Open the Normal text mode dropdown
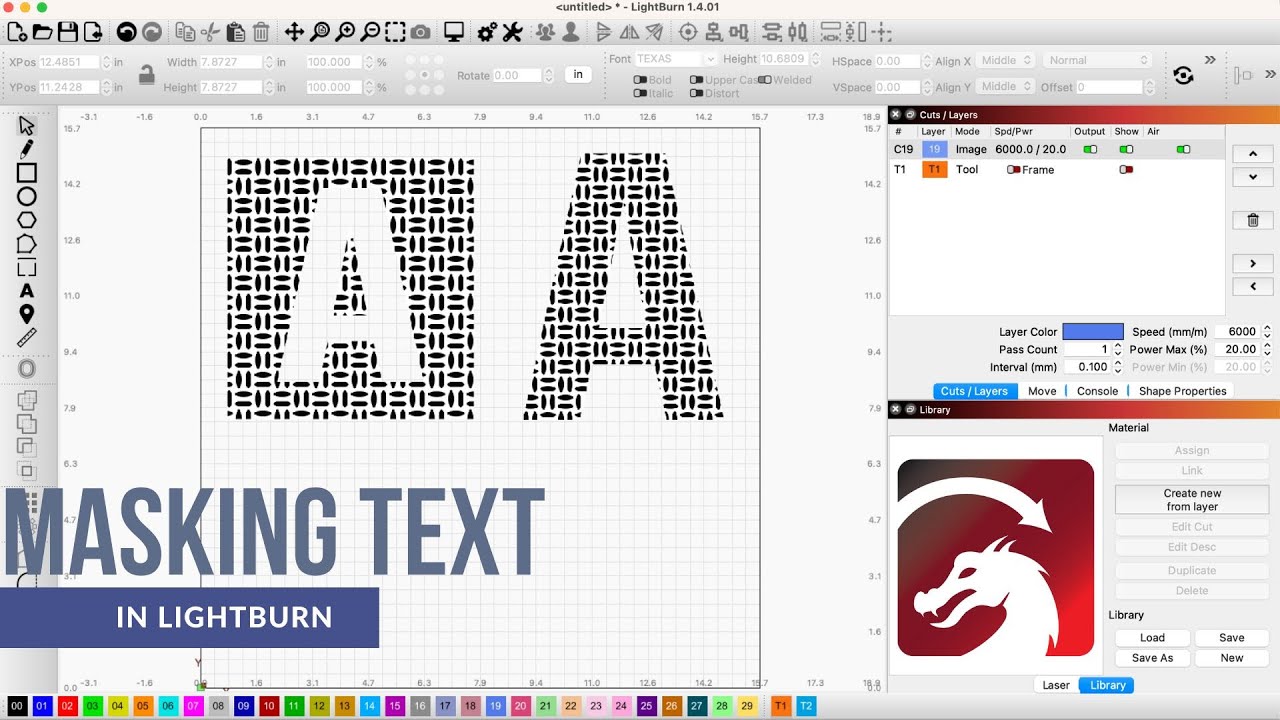 coord(1097,61)
